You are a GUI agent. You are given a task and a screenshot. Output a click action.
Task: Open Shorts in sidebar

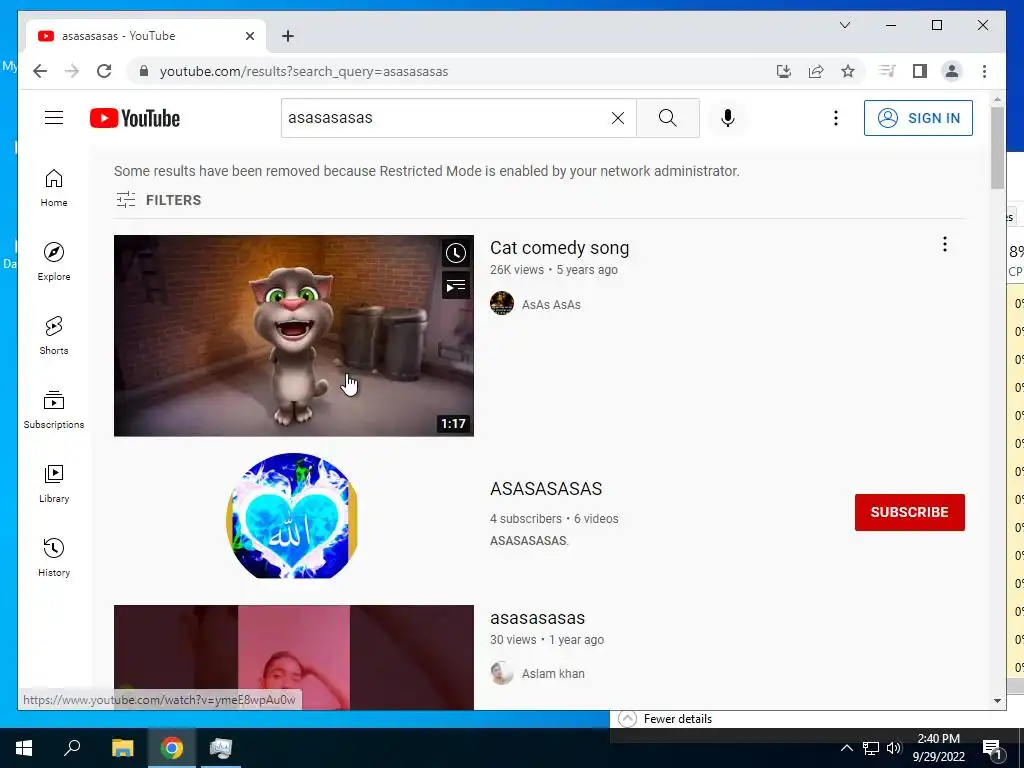point(54,336)
